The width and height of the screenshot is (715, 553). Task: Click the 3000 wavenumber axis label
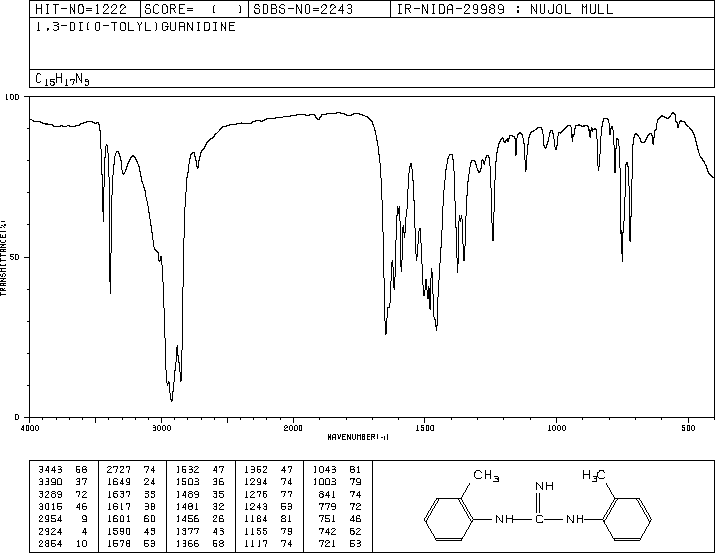[161, 428]
